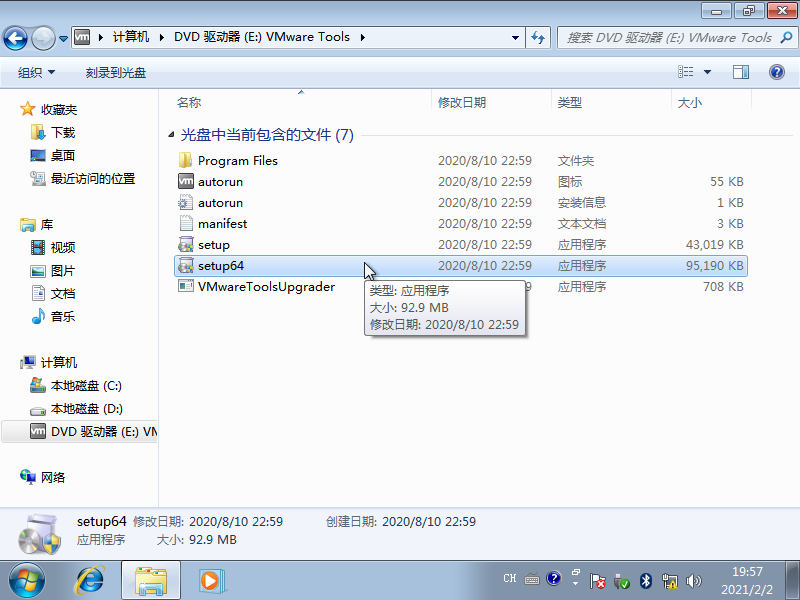Choose 刻录到光盘 in the toolbar
The height and width of the screenshot is (600, 800).
(116, 72)
